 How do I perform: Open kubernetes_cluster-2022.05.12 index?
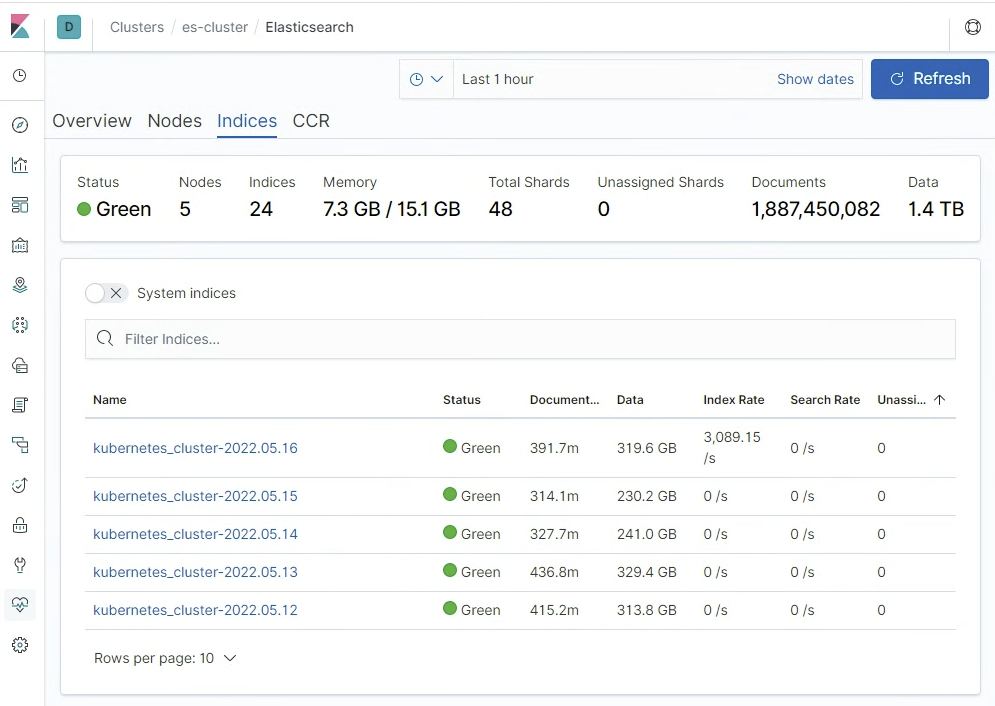point(195,610)
